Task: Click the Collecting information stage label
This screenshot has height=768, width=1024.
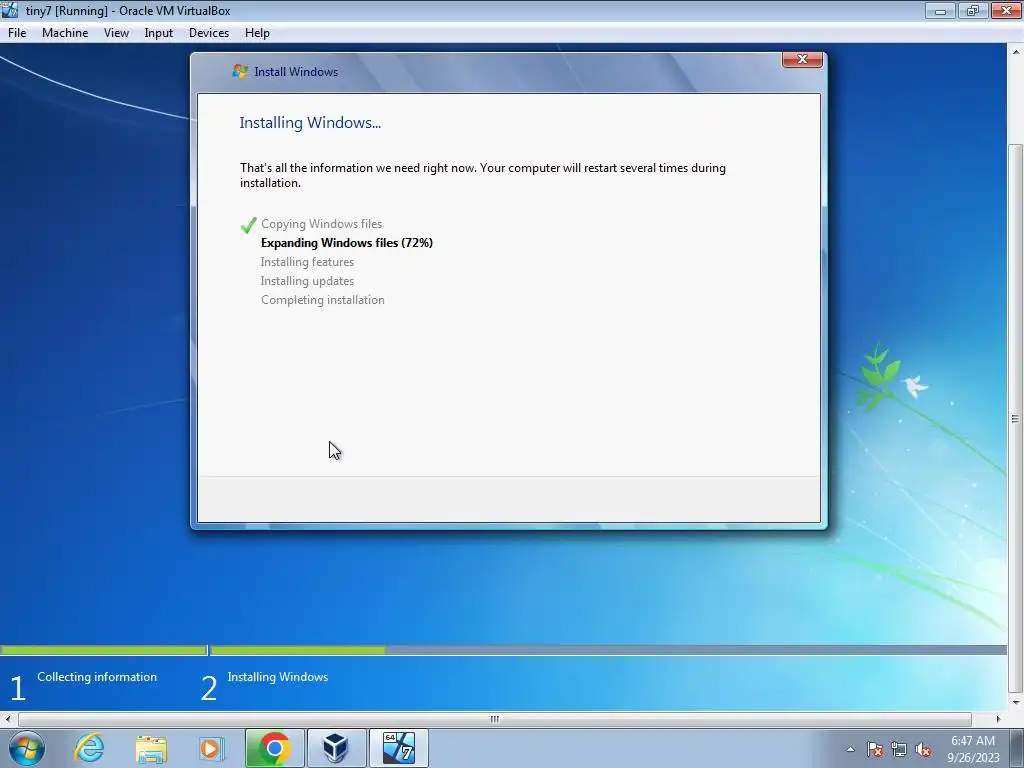Action: [x=97, y=677]
